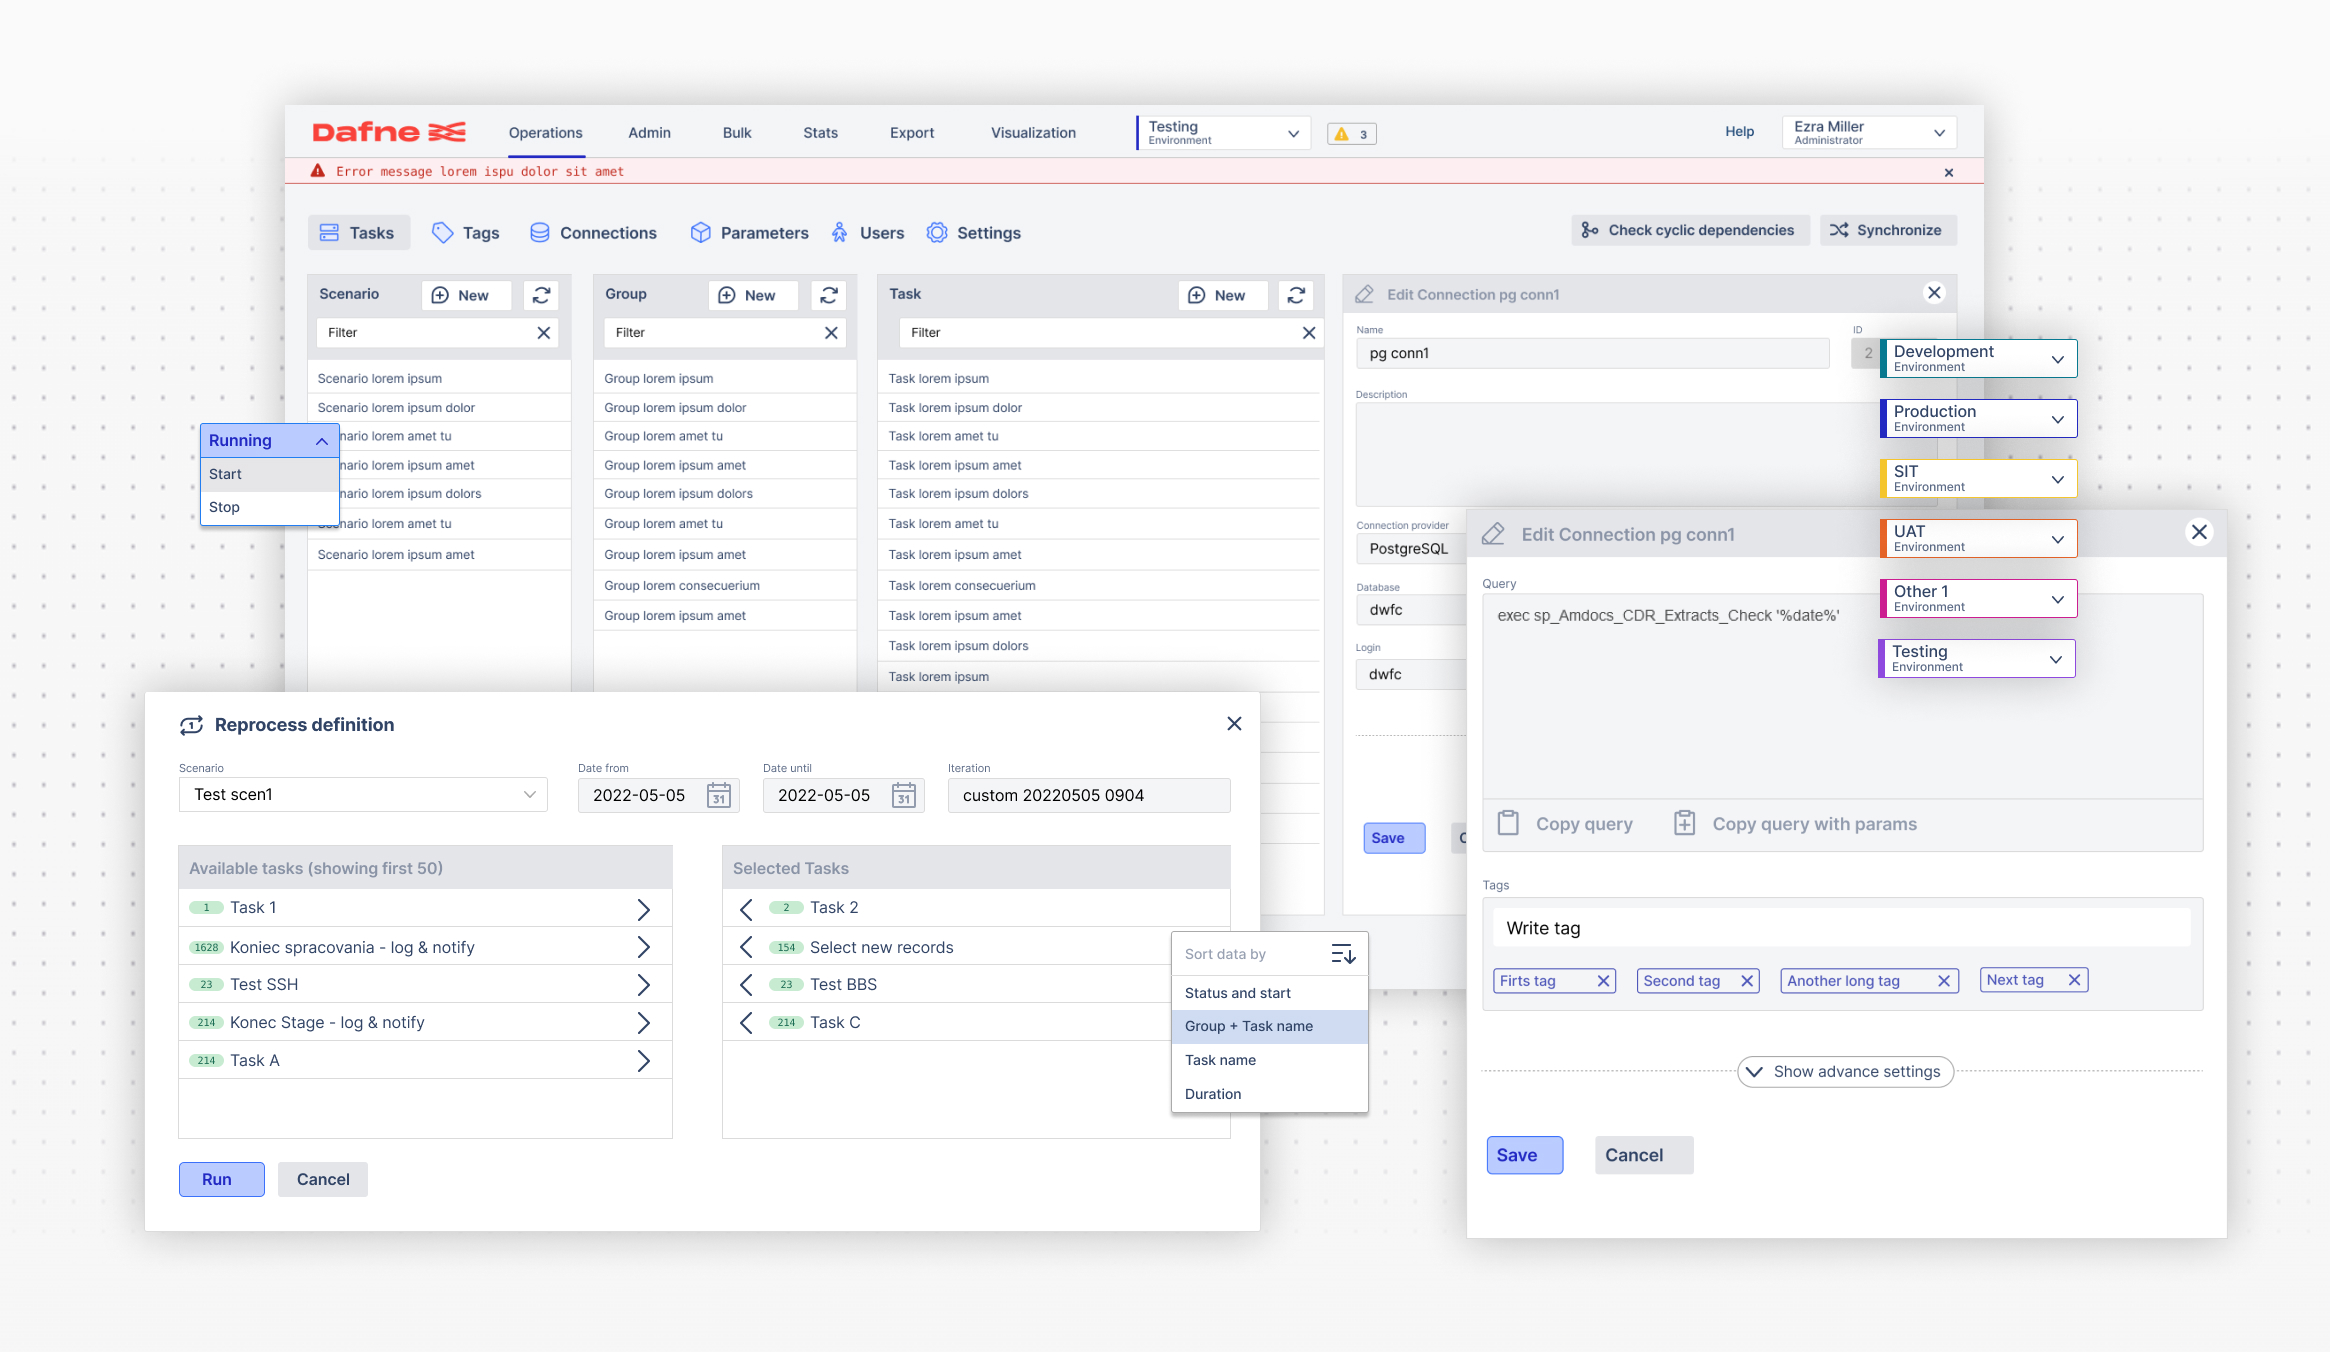2330x1352 pixels.
Task: Refresh the Group list
Action: [828, 295]
